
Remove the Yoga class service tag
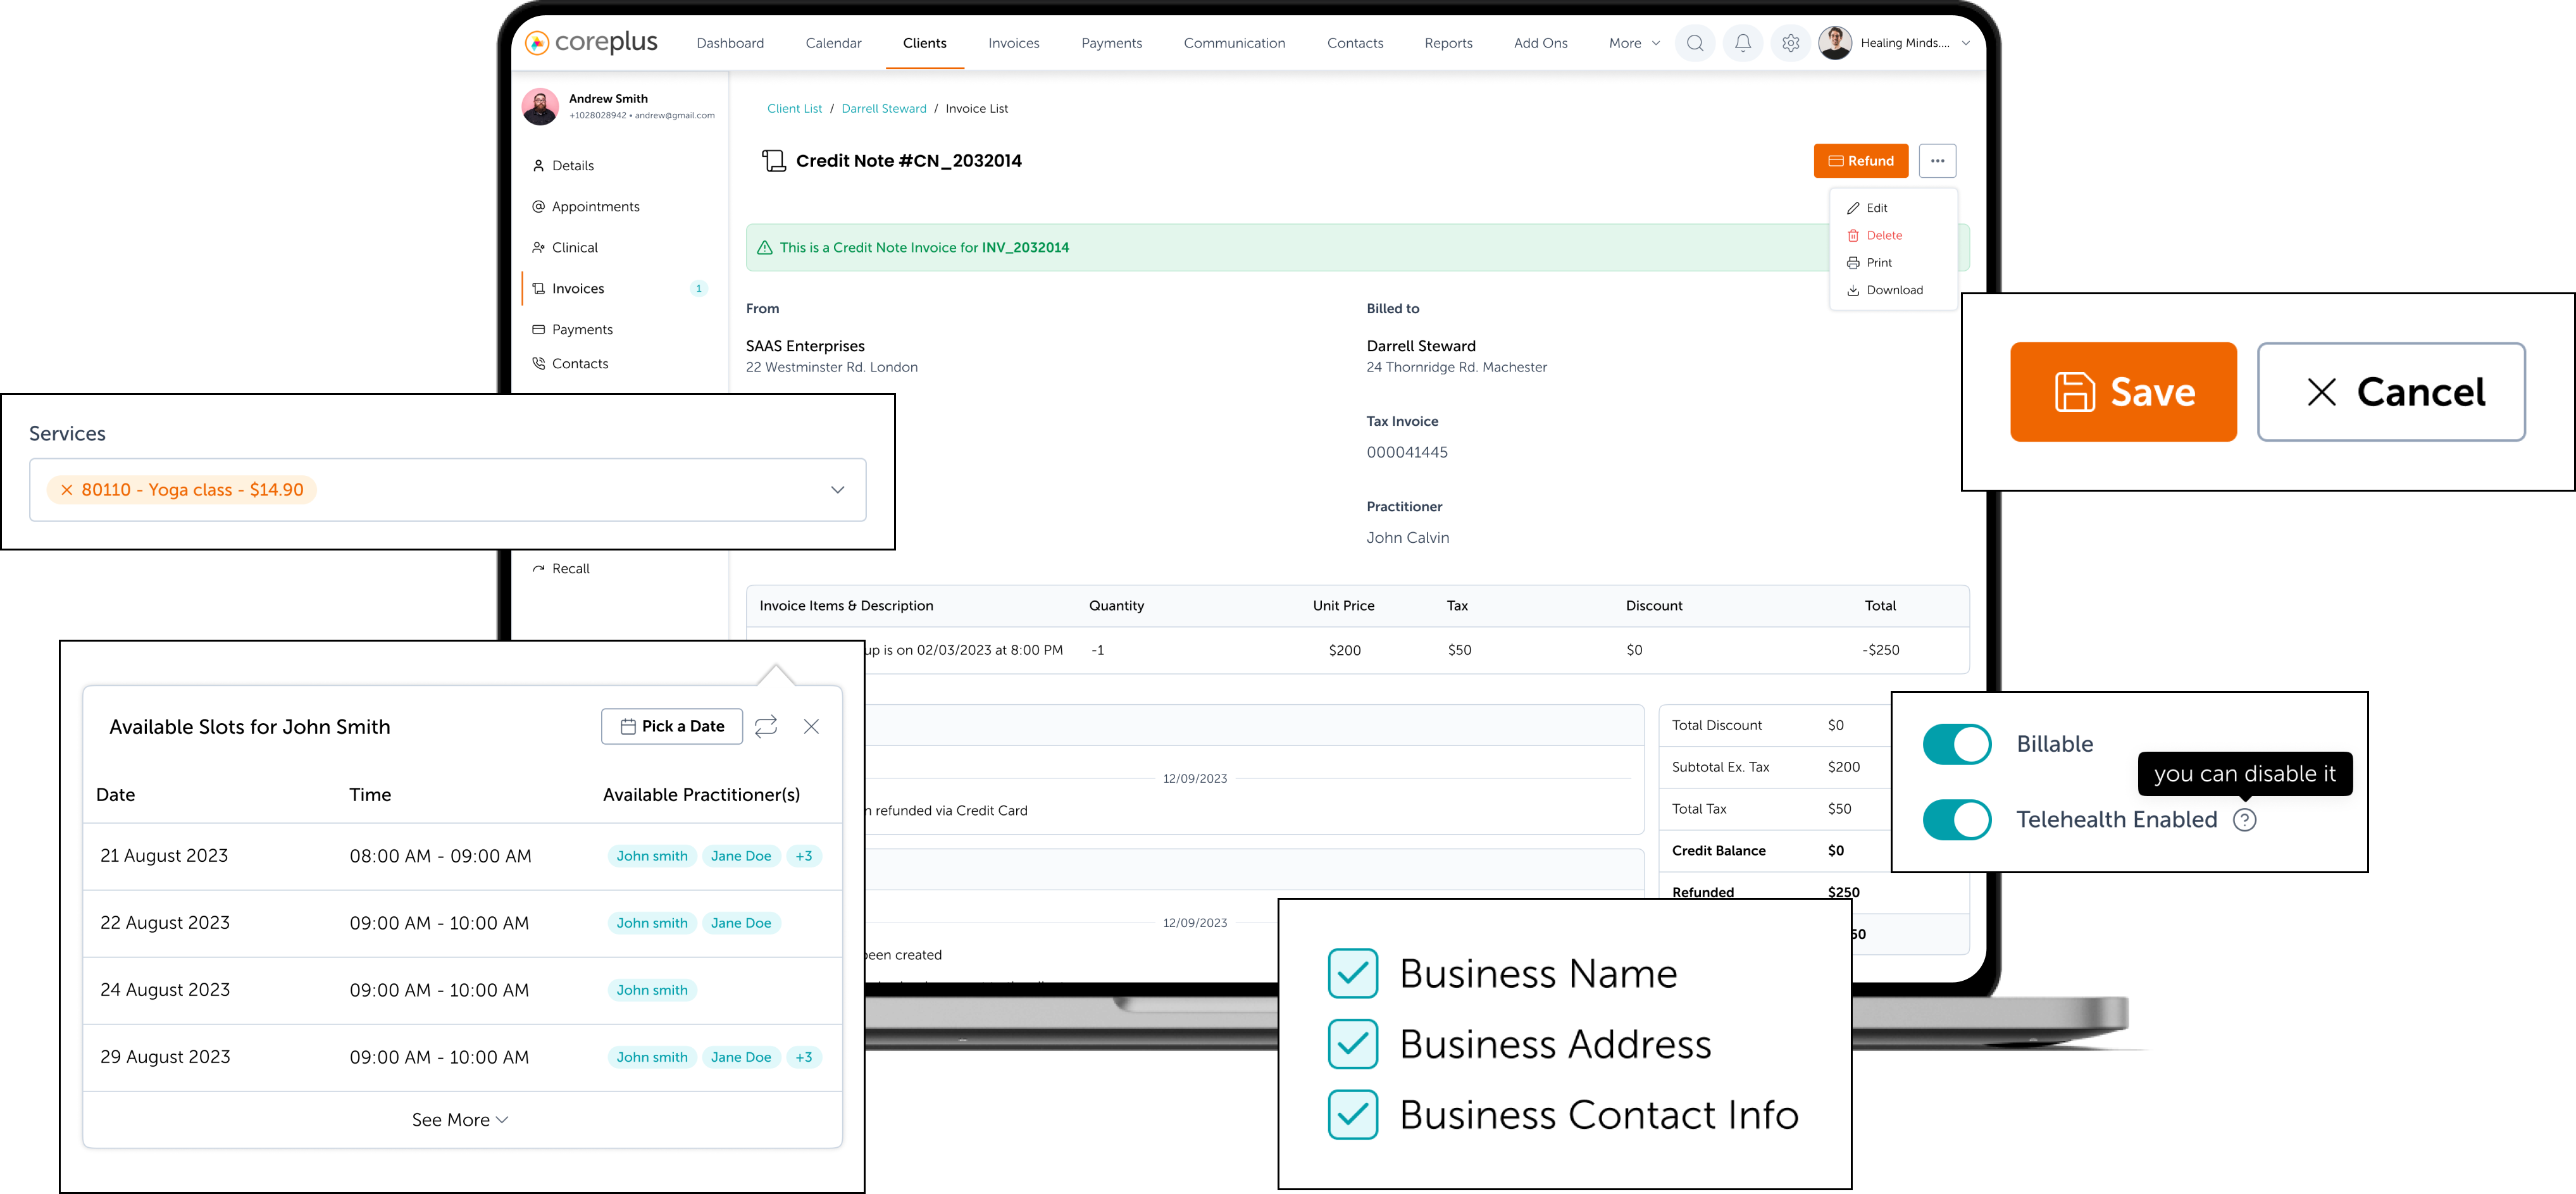click(67, 490)
